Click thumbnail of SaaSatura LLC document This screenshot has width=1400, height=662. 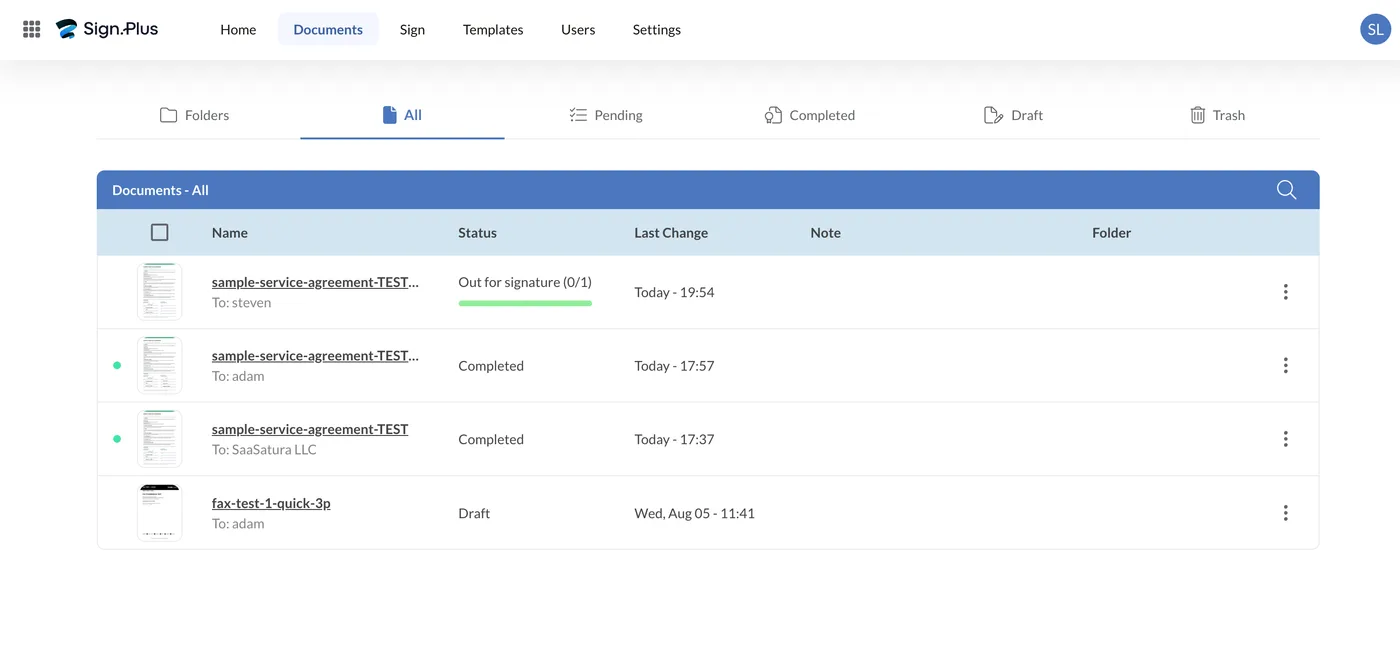click(x=160, y=439)
